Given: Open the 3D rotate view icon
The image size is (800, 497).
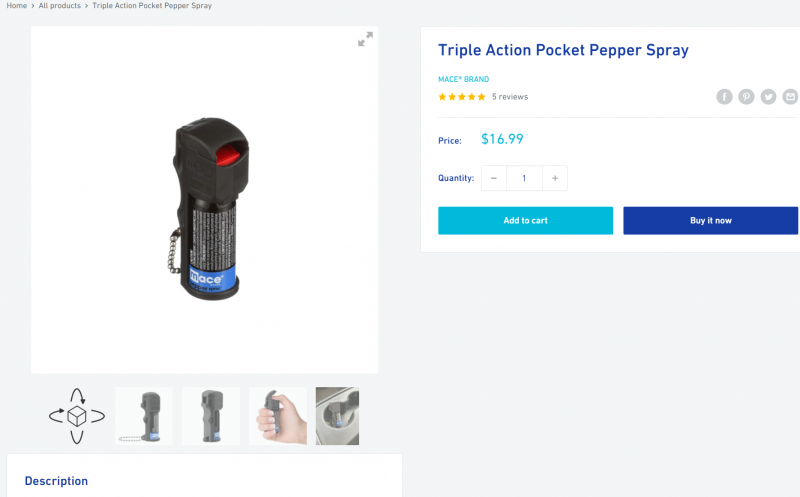Looking at the screenshot, I should (77, 416).
